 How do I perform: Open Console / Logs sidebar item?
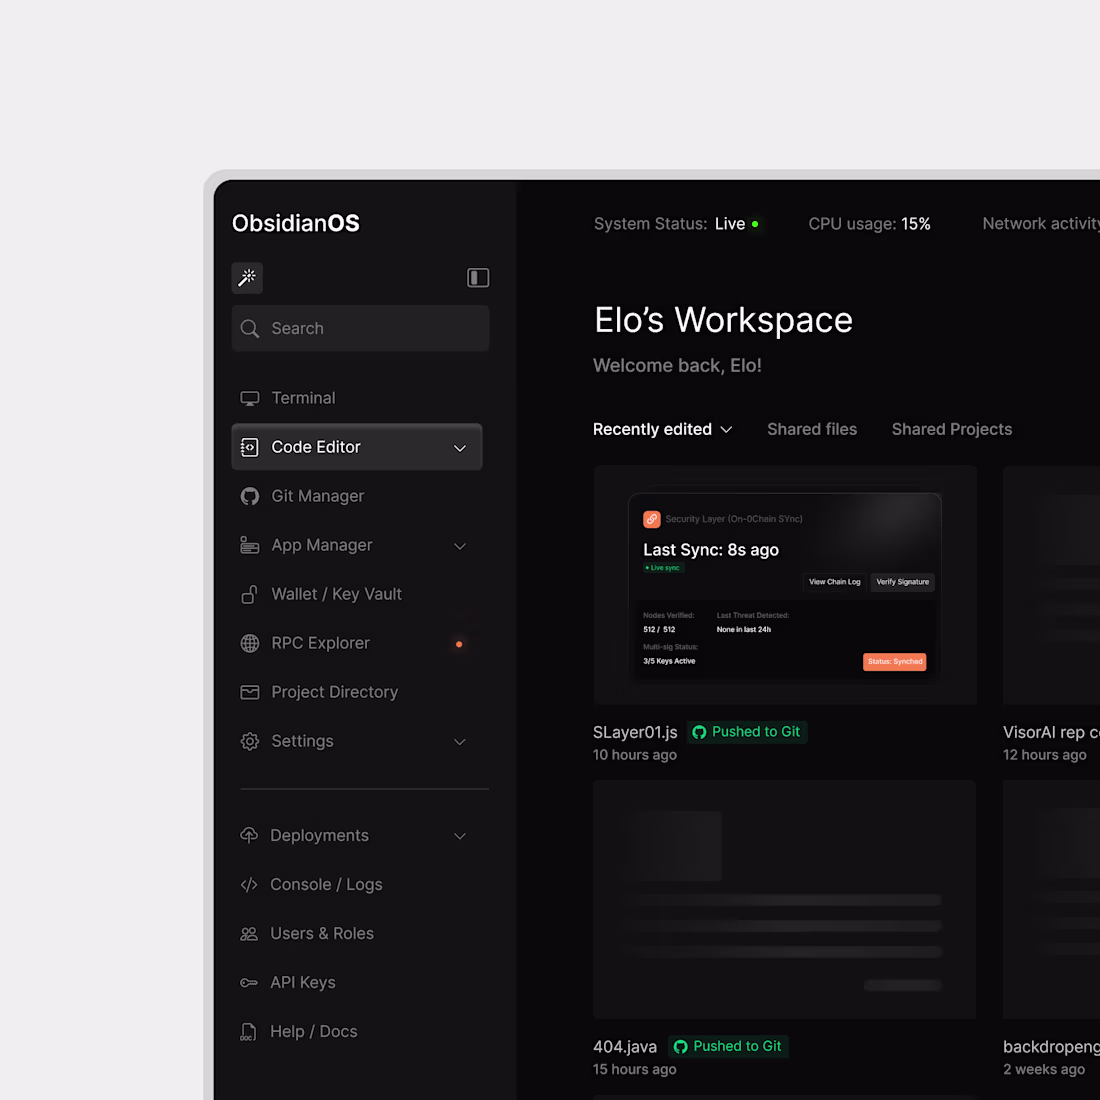tap(356, 885)
